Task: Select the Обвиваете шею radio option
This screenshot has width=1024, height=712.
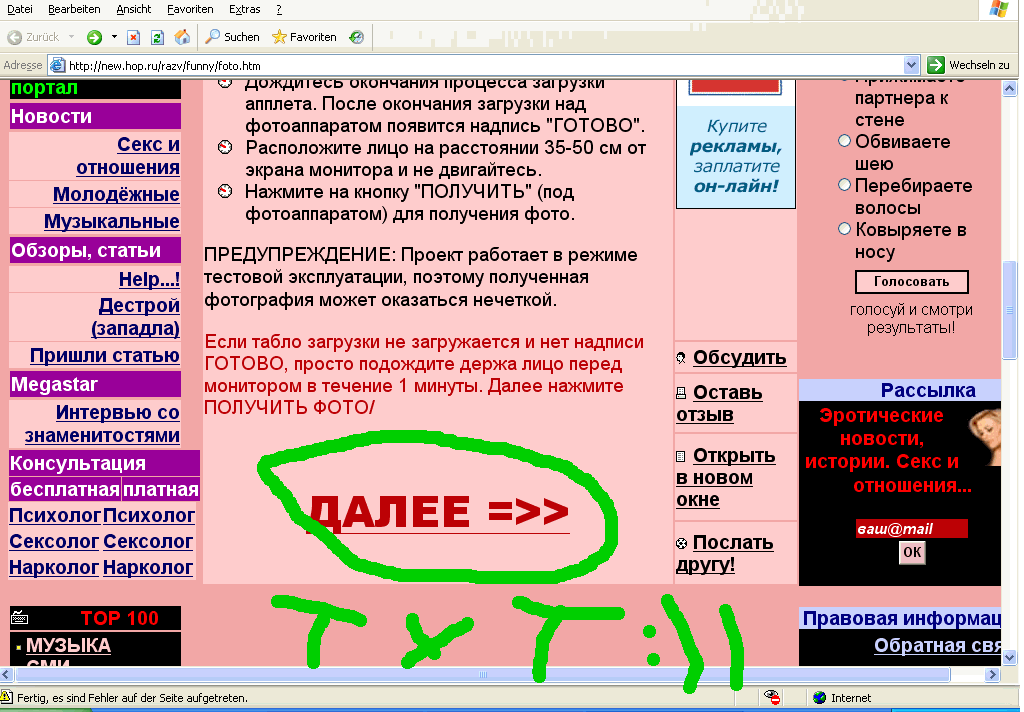Action: tap(844, 141)
